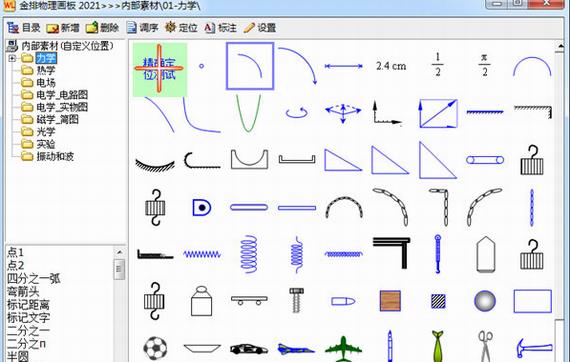Click the 标注 toolbar button
The height and width of the screenshot is (362, 570).
220,28
